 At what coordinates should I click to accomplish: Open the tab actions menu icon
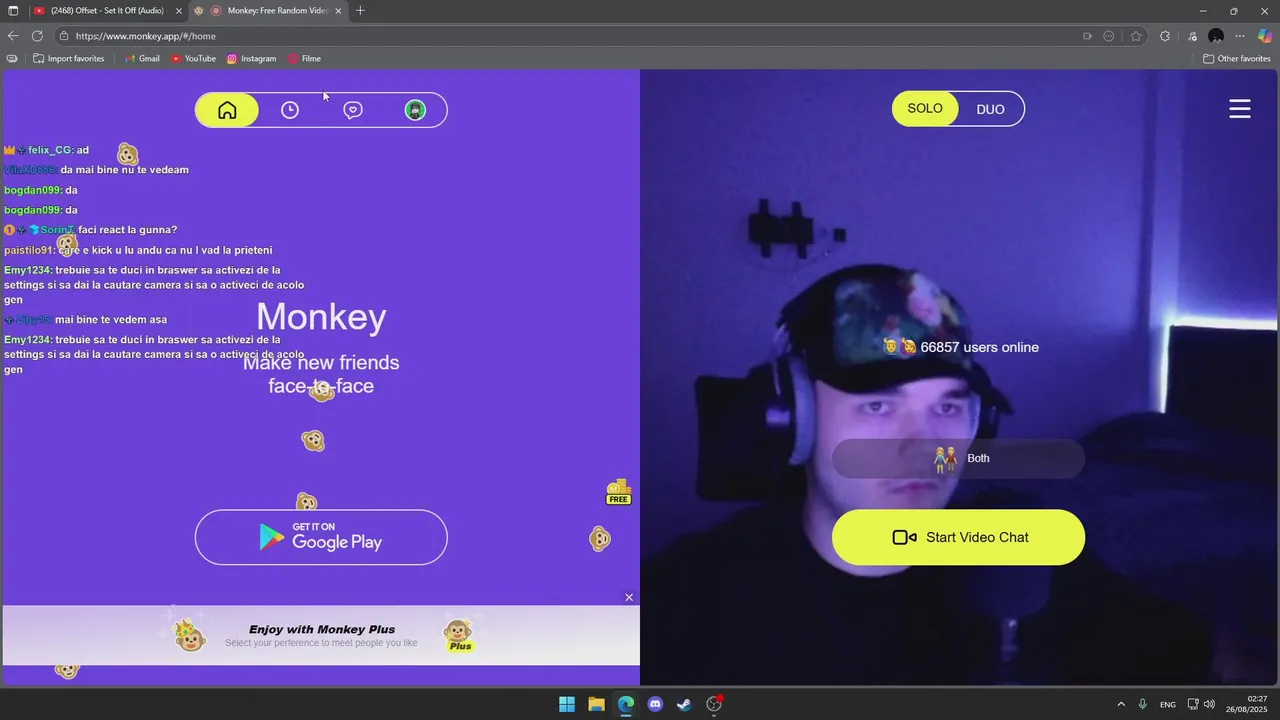pyautogui.click(x=13, y=11)
